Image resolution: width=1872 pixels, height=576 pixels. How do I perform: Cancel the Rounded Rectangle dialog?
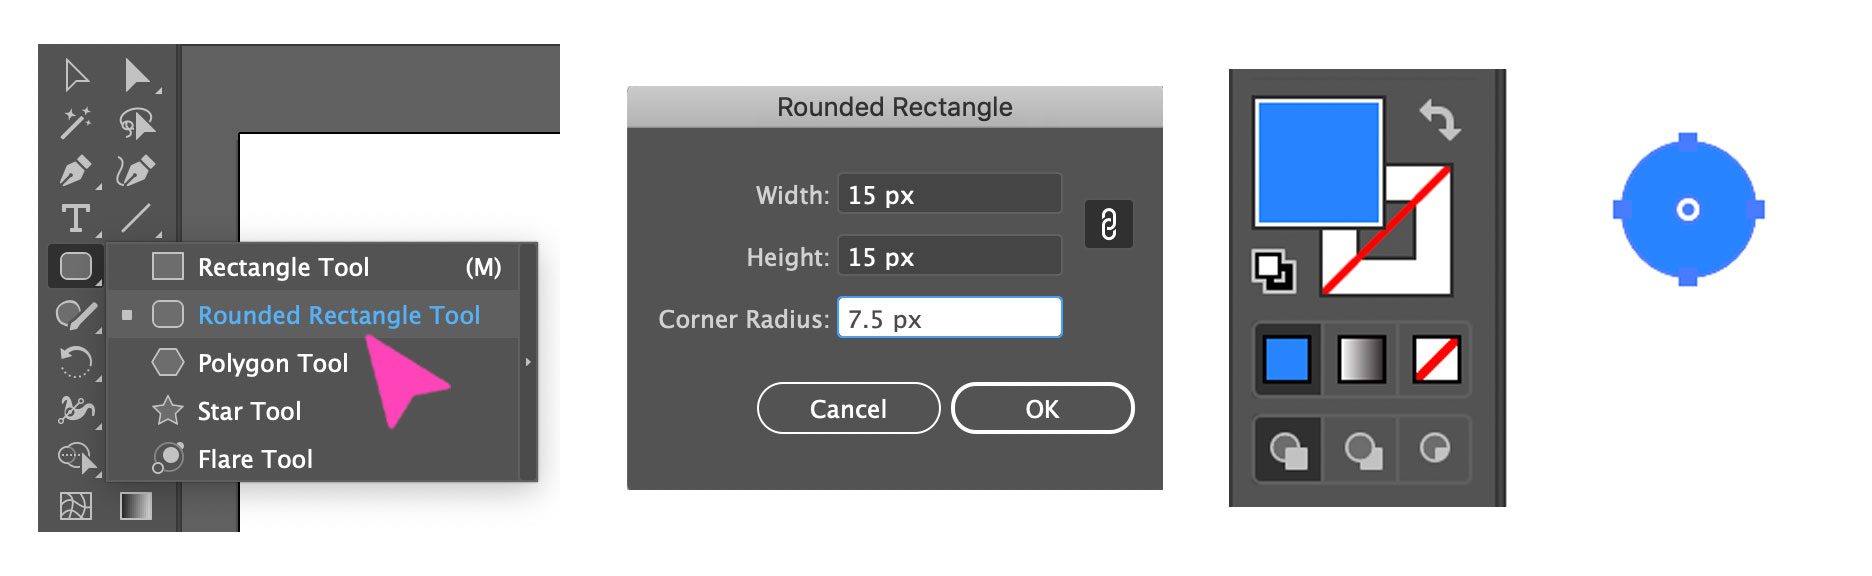coord(847,408)
